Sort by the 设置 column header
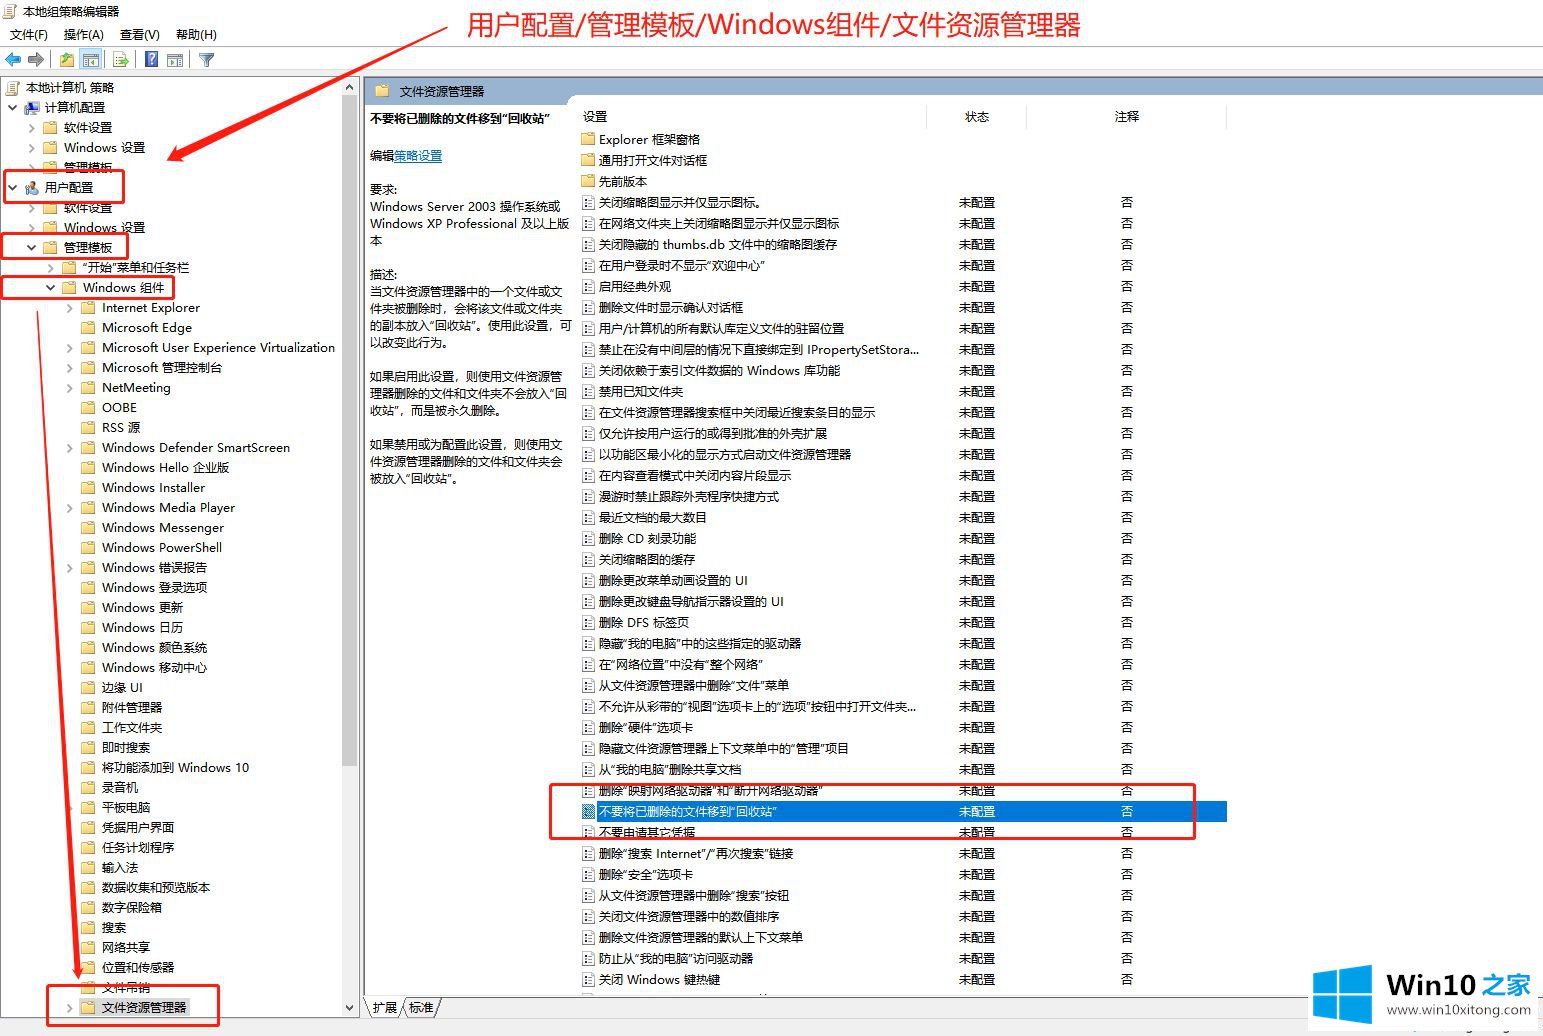Screen dimensions: 1543x1036 click(752, 117)
